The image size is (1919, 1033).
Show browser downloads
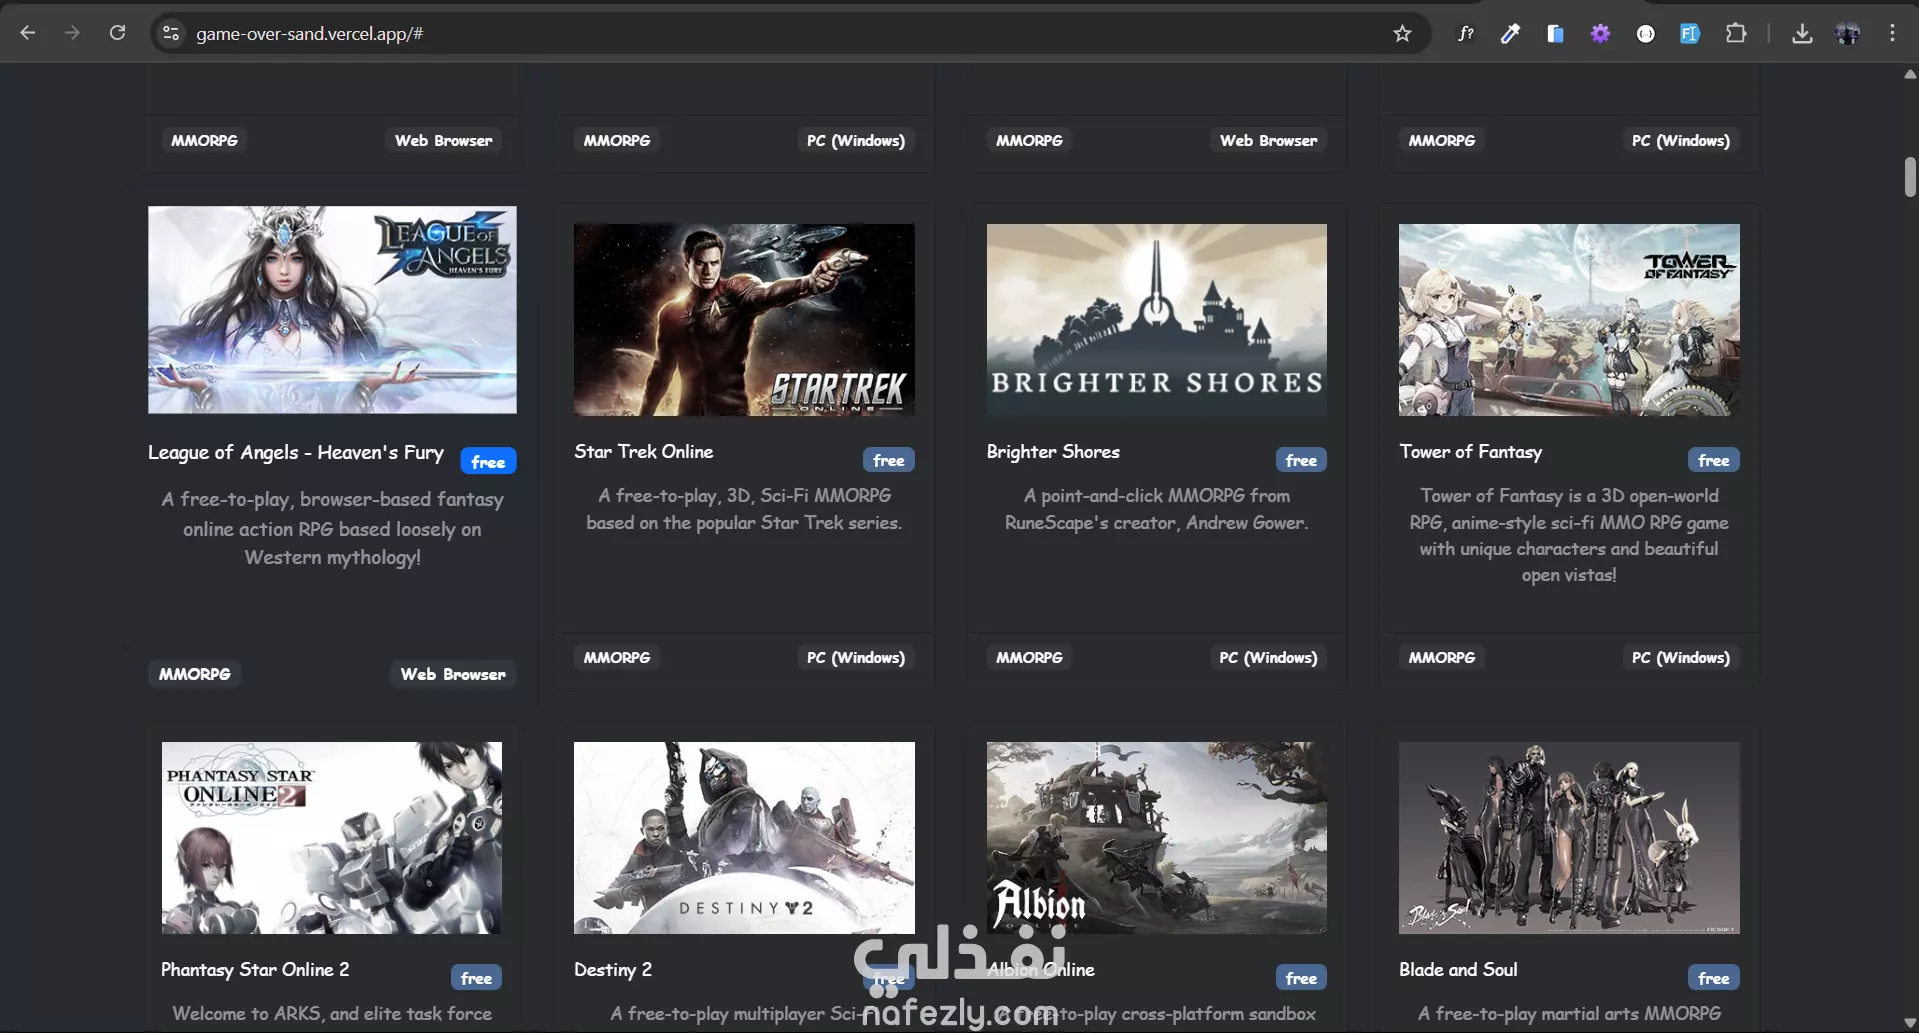click(1802, 33)
